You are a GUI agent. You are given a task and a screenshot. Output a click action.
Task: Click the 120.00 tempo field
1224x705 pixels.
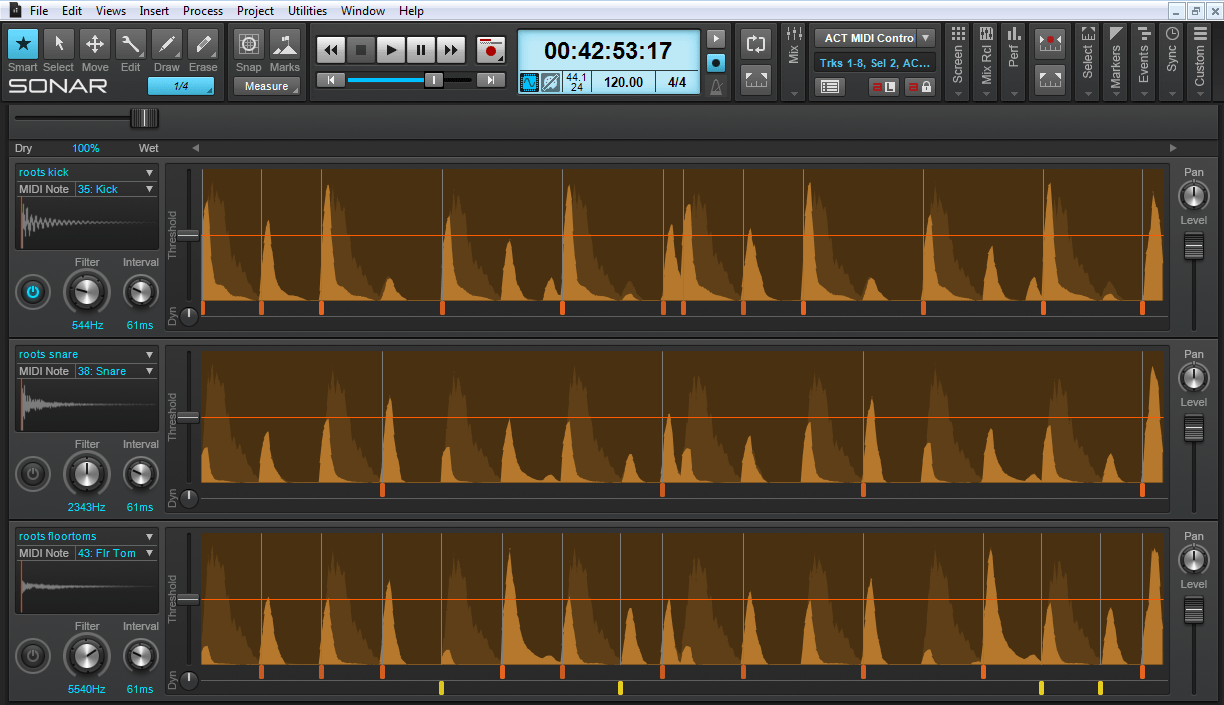click(x=623, y=82)
